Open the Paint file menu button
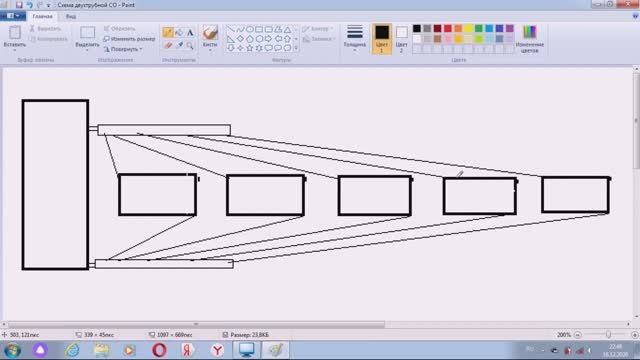The image size is (640, 360). pos(13,16)
